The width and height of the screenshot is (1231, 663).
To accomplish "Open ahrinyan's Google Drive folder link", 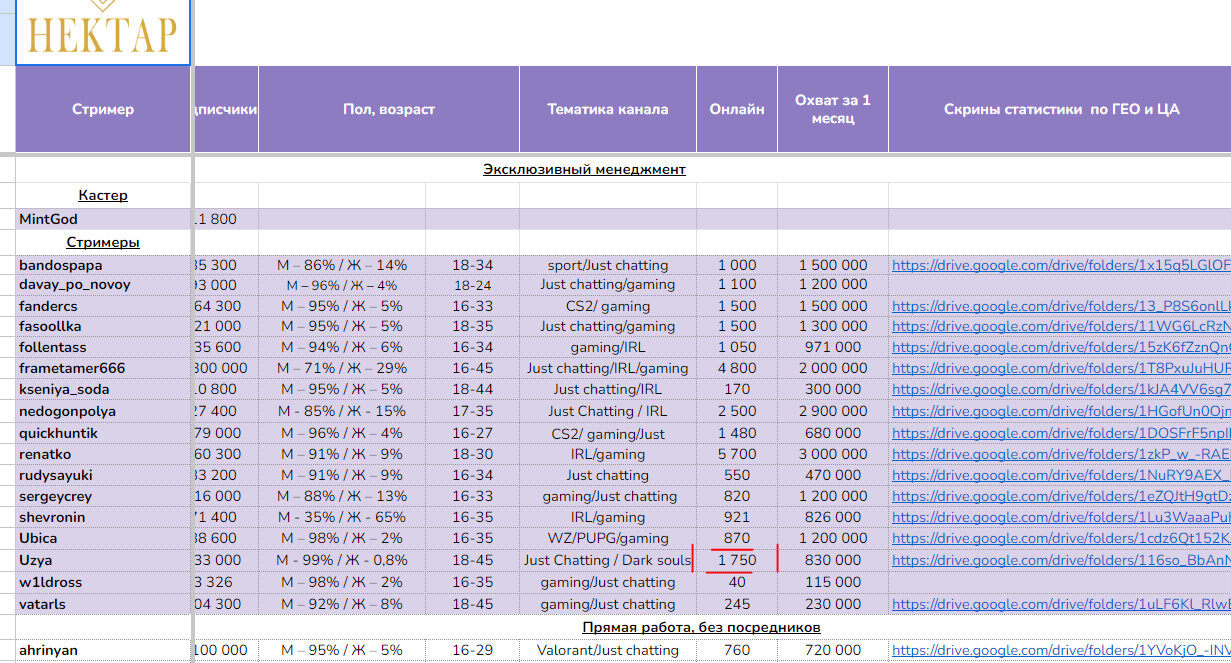I will [x=1061, y=650].
